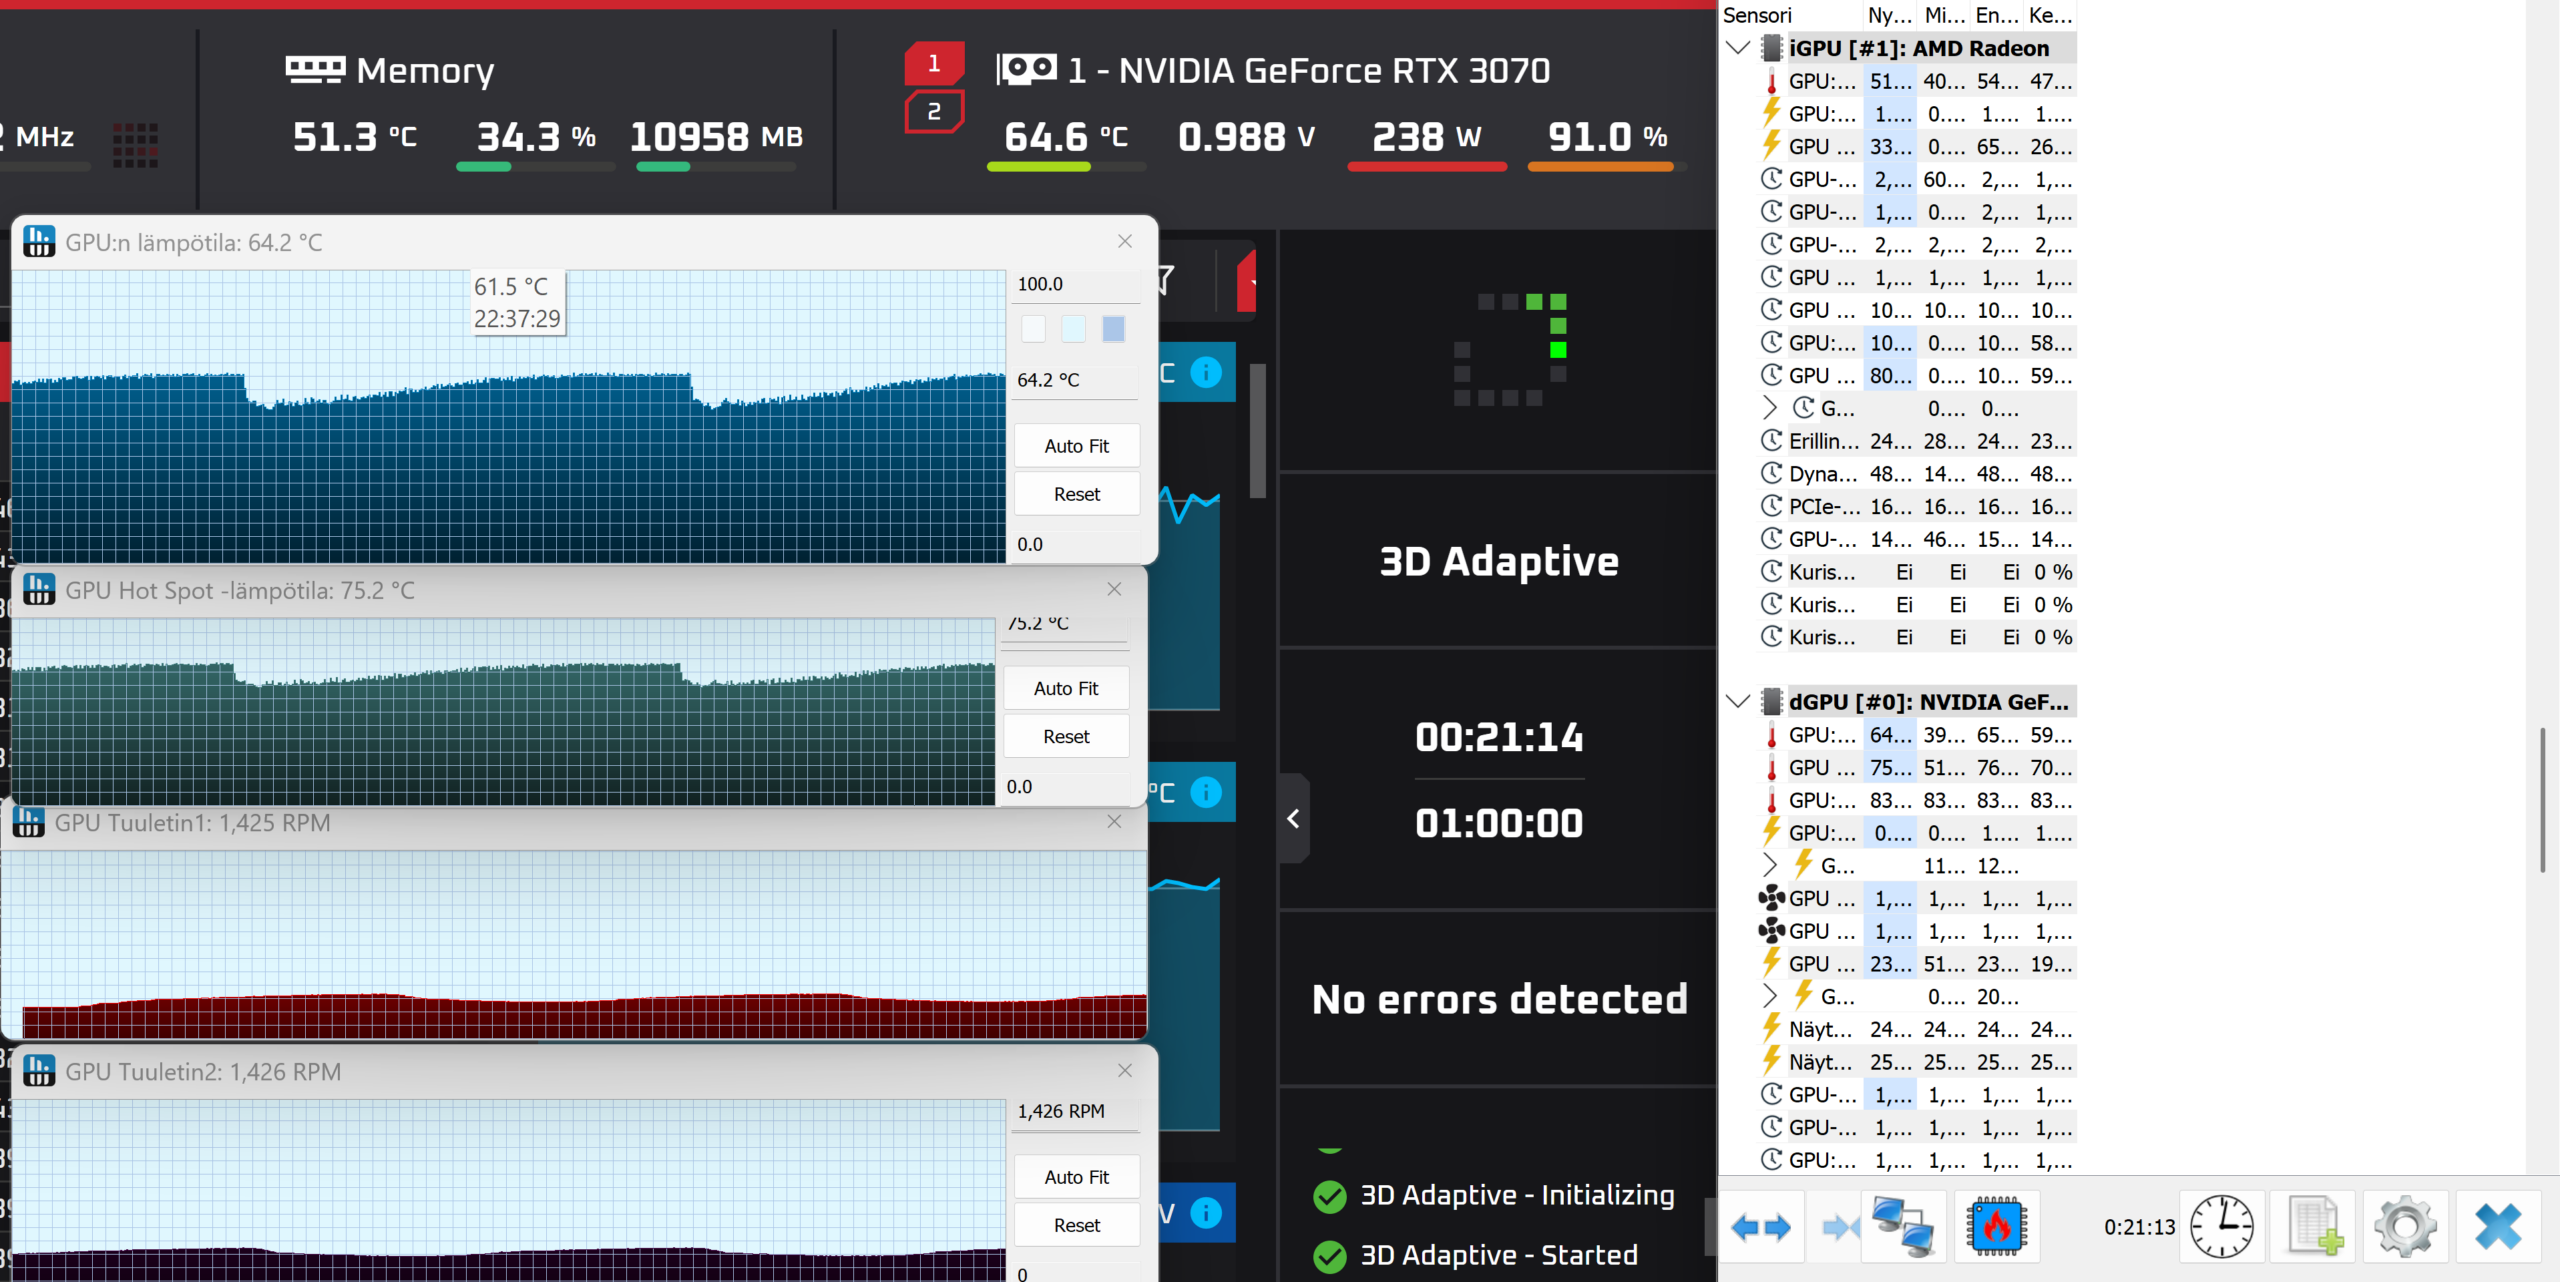This screenshot has width=2560, height=1282.
Task: Click the GPU:n lämpötila graph window icon
Action: pos(39,242)
